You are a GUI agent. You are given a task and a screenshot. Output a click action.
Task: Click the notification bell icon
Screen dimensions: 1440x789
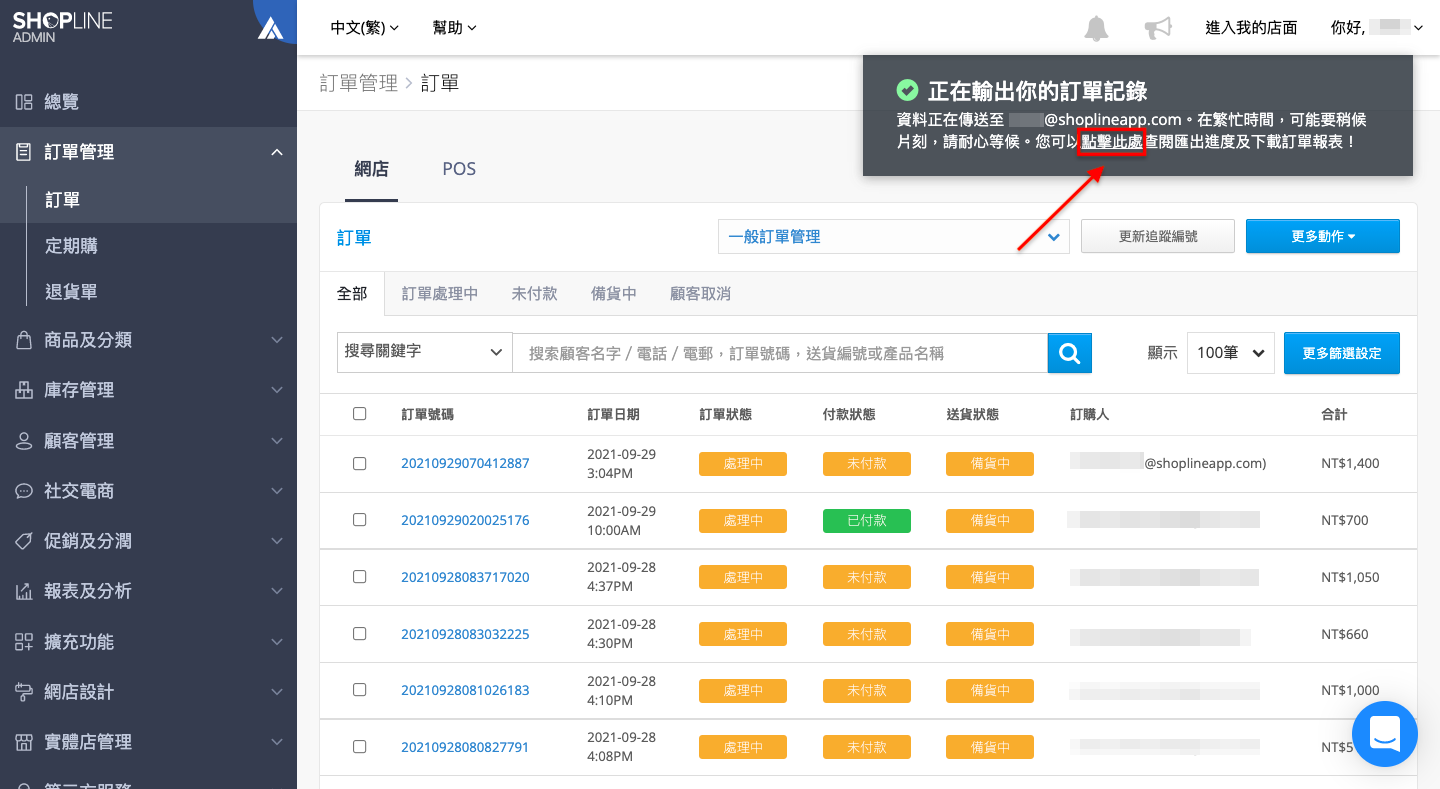pos(1097,28)
